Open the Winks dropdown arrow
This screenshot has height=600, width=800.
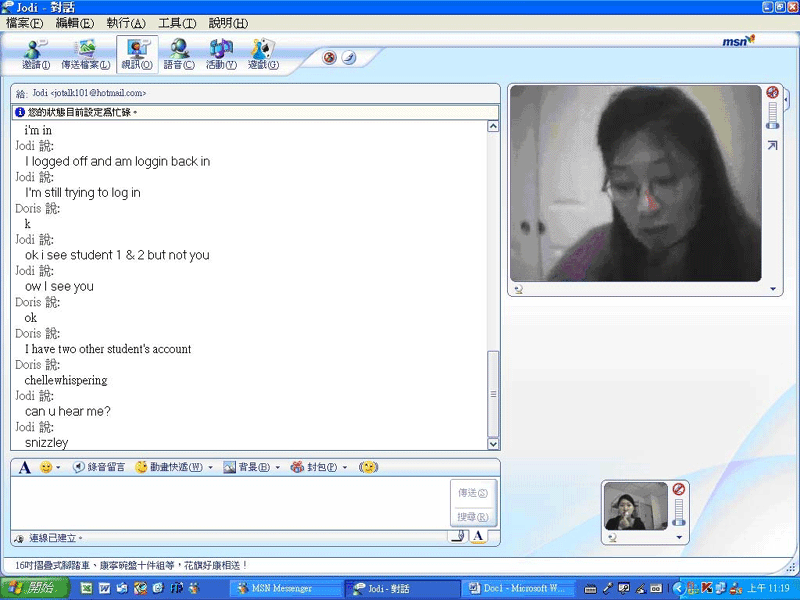(210, 467)
